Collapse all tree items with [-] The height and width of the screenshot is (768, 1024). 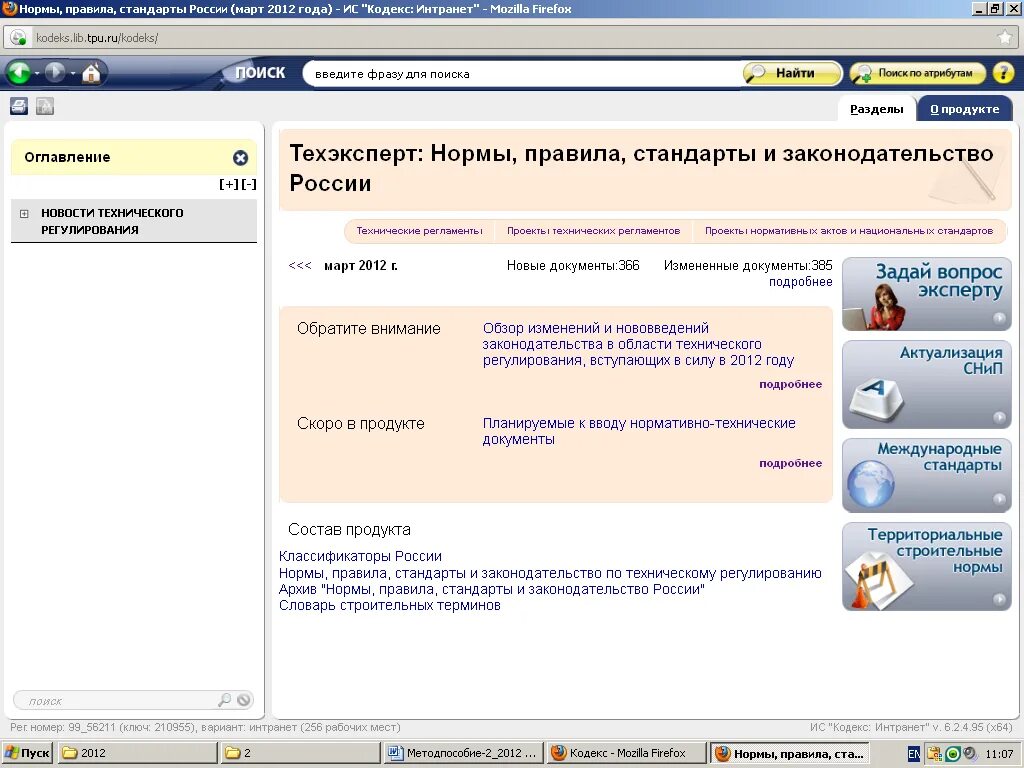[x=249, y=184]
